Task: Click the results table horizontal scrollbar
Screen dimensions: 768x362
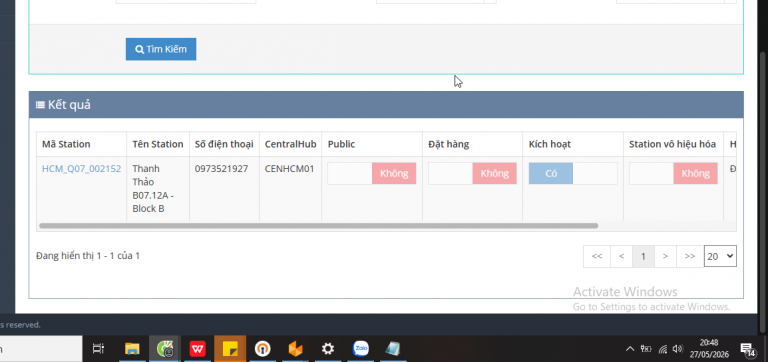Action: [318, 226]
